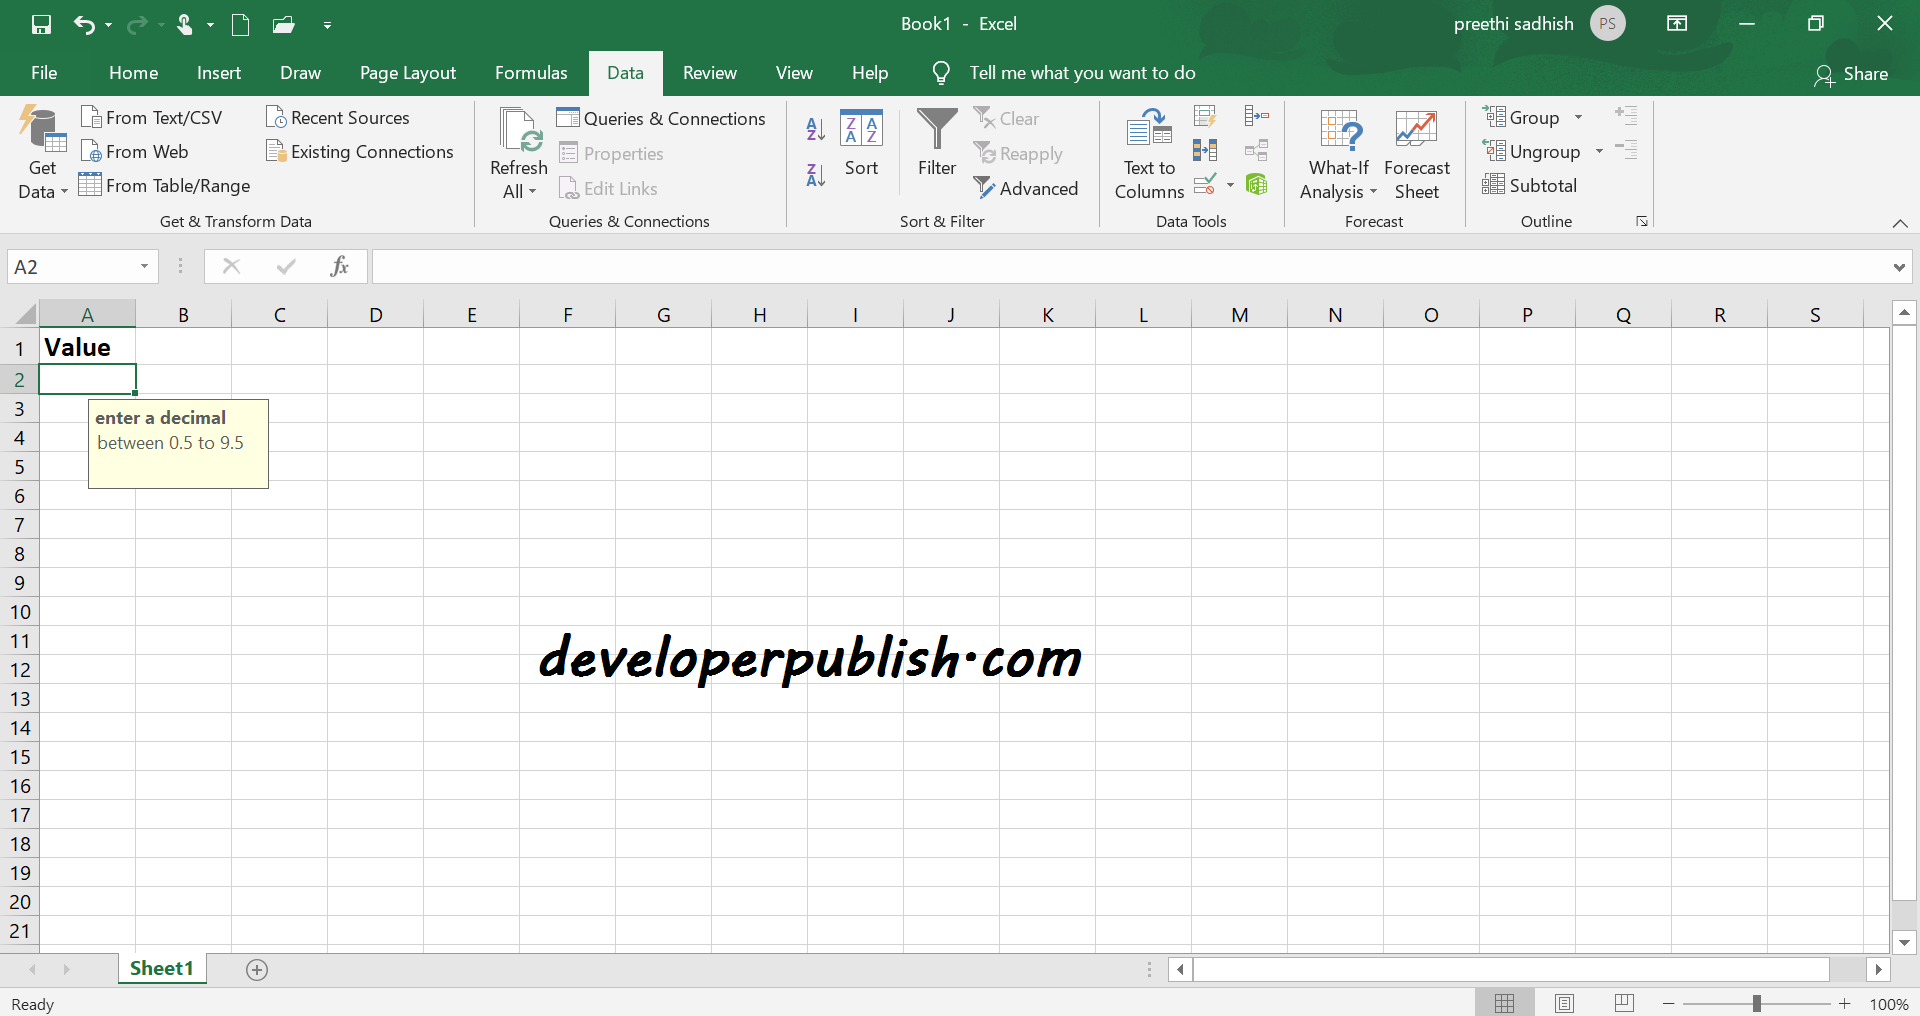
Task: Click the formula bar input field
Action: 1130,267
